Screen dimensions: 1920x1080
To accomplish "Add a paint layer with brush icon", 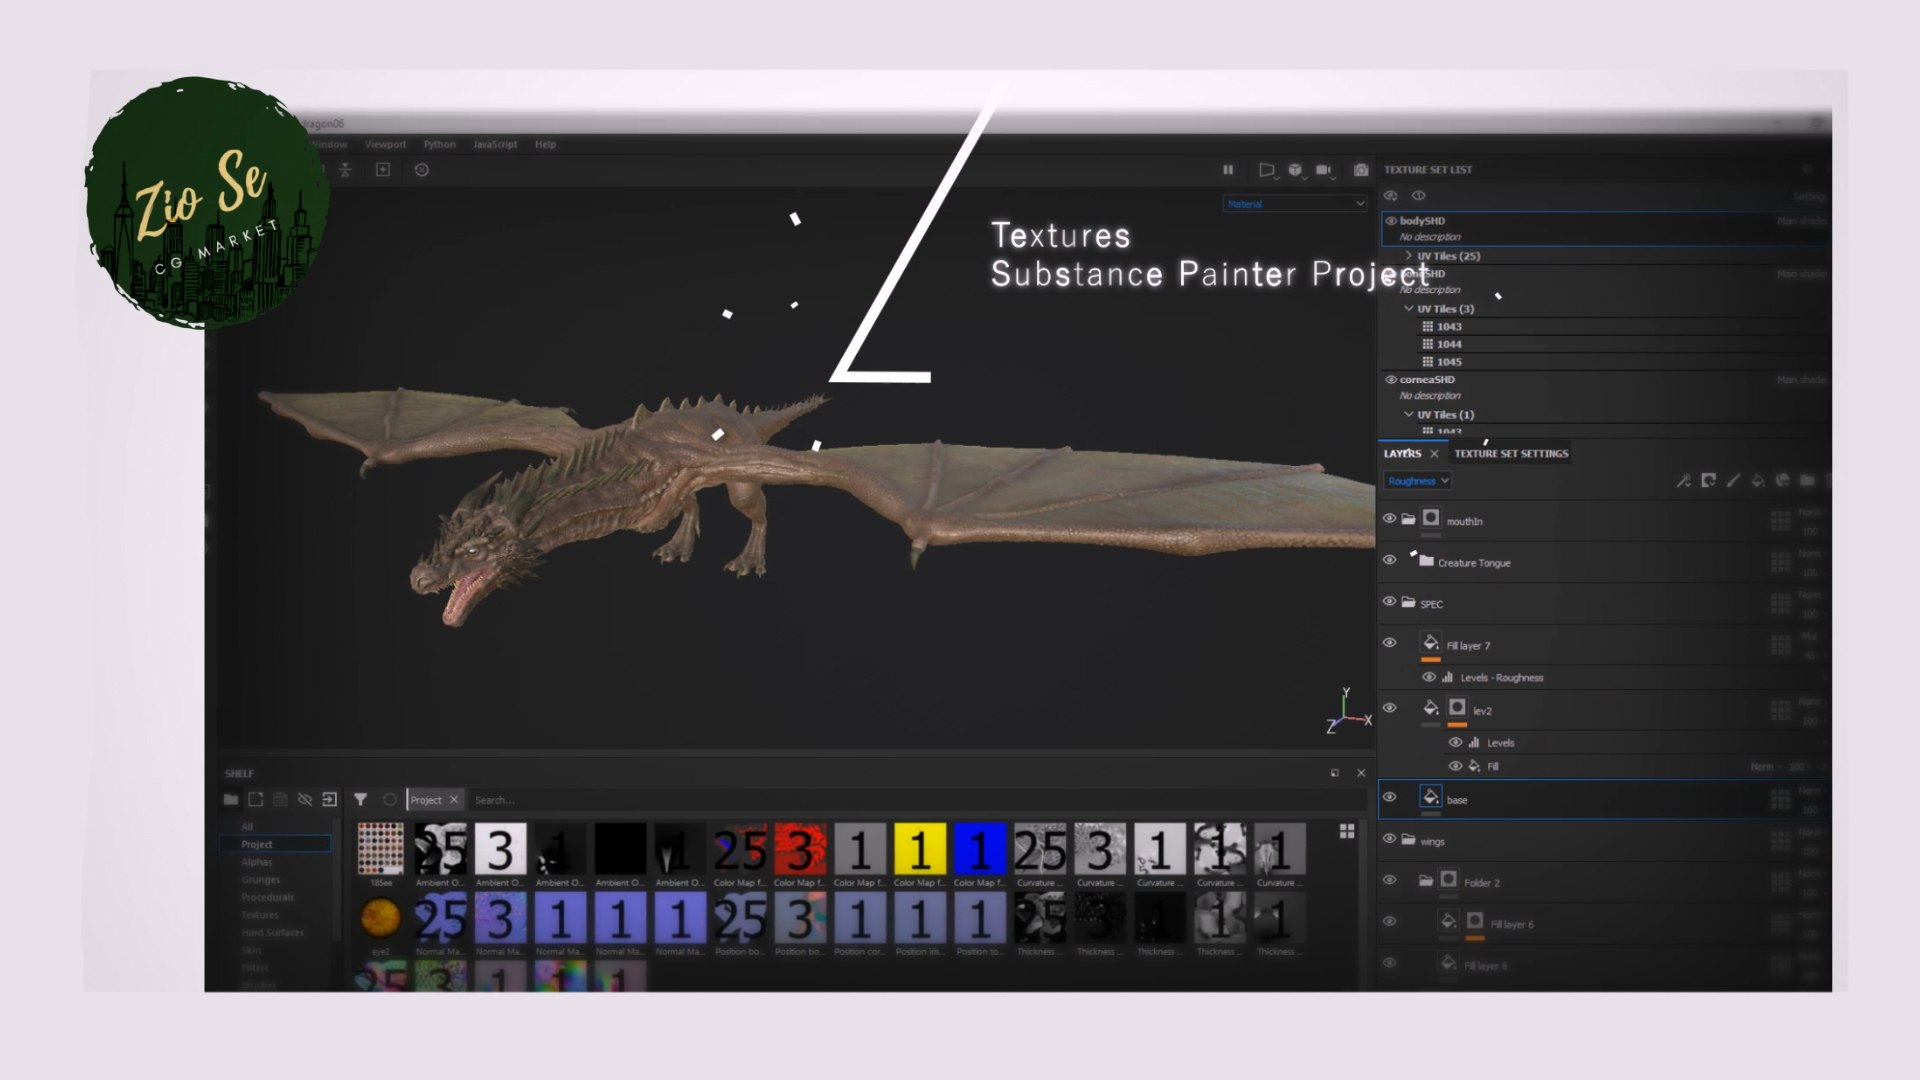I will coord(1733,481).
